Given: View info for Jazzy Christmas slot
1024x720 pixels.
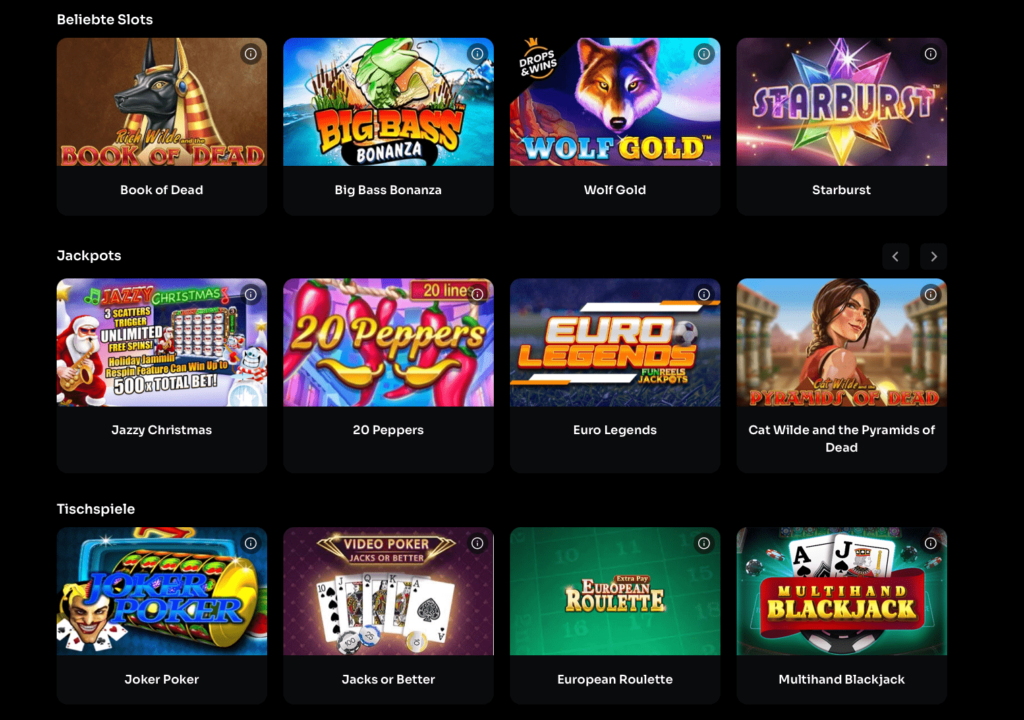Looking at the screenshot, I should tap(251, 295).
